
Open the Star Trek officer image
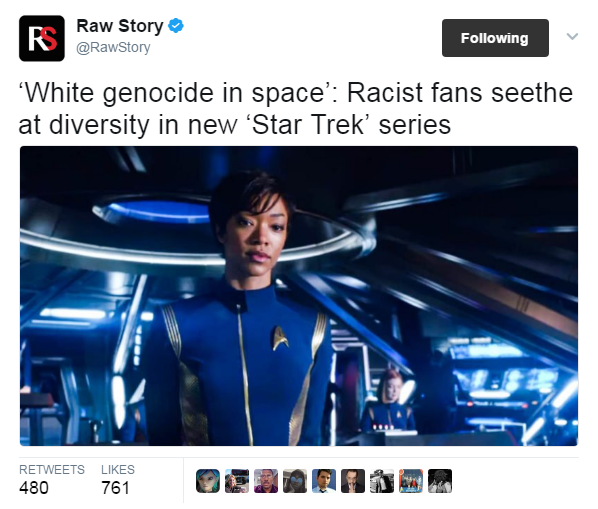[299, 296]
